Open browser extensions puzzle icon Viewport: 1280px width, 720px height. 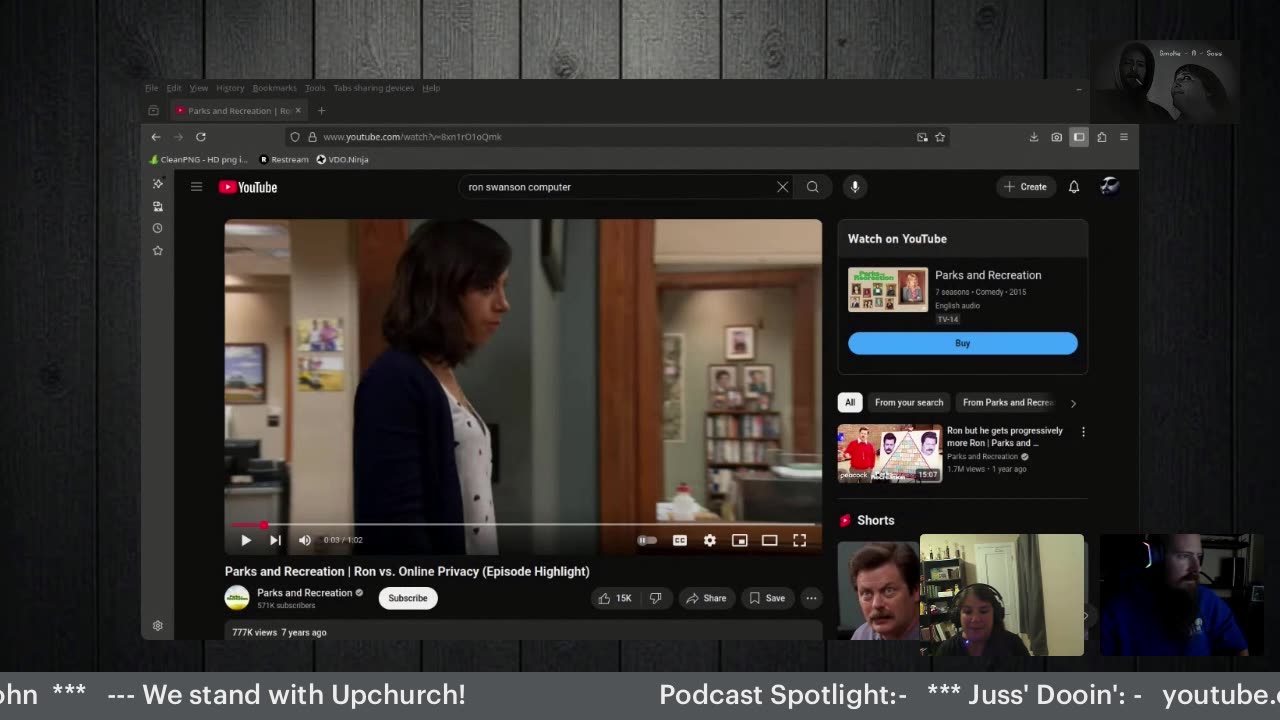pos(1101,137)
